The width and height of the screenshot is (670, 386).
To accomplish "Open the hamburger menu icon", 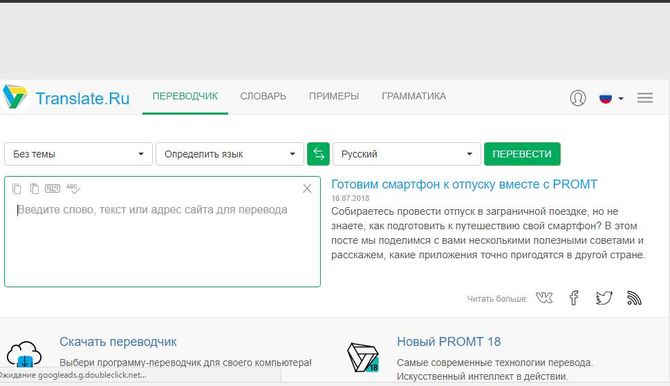I will pos(645,98).
